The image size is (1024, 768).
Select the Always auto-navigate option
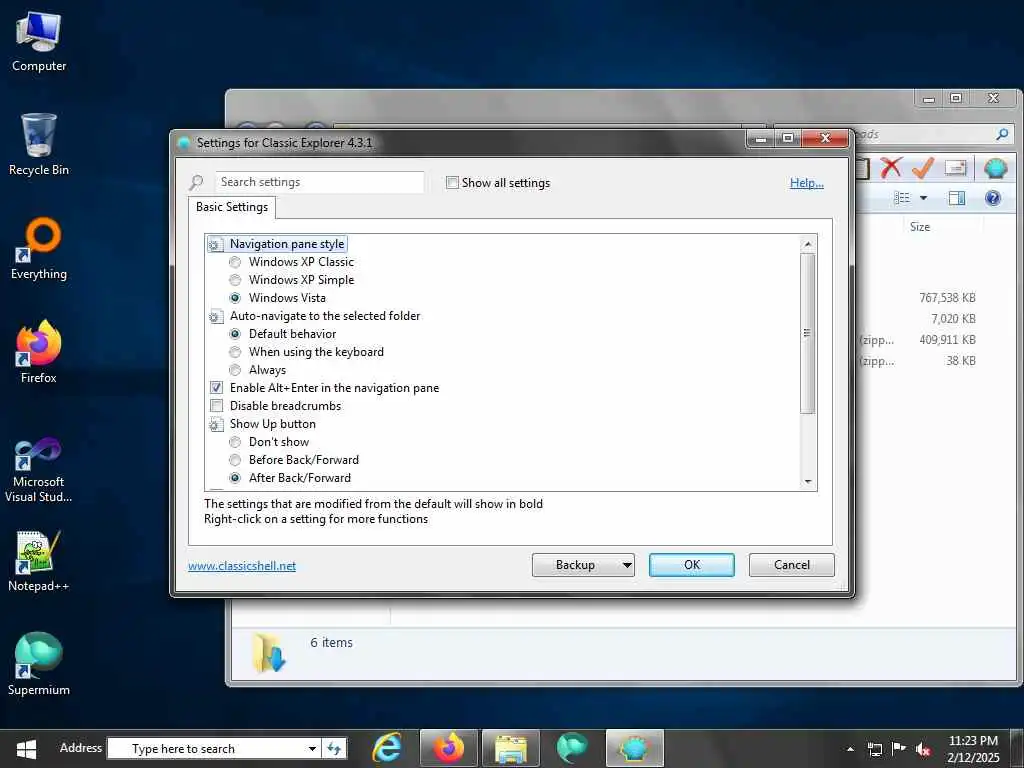235,370
